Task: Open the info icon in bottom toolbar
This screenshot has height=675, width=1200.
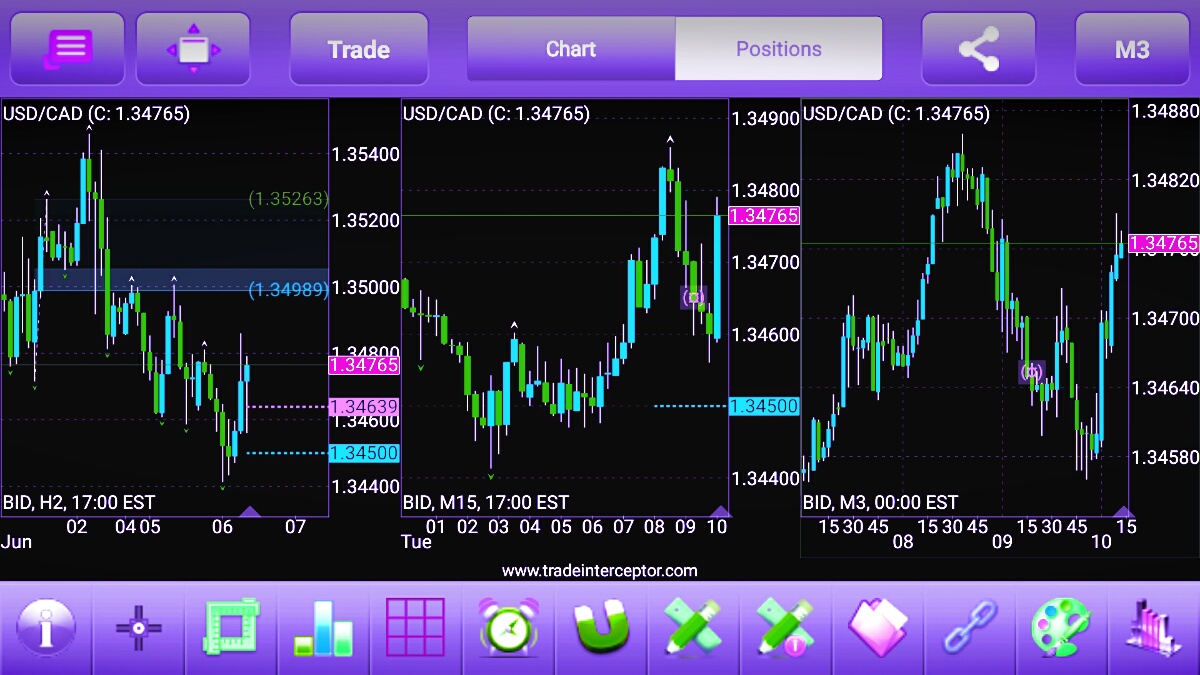Action: coord(45,628)
